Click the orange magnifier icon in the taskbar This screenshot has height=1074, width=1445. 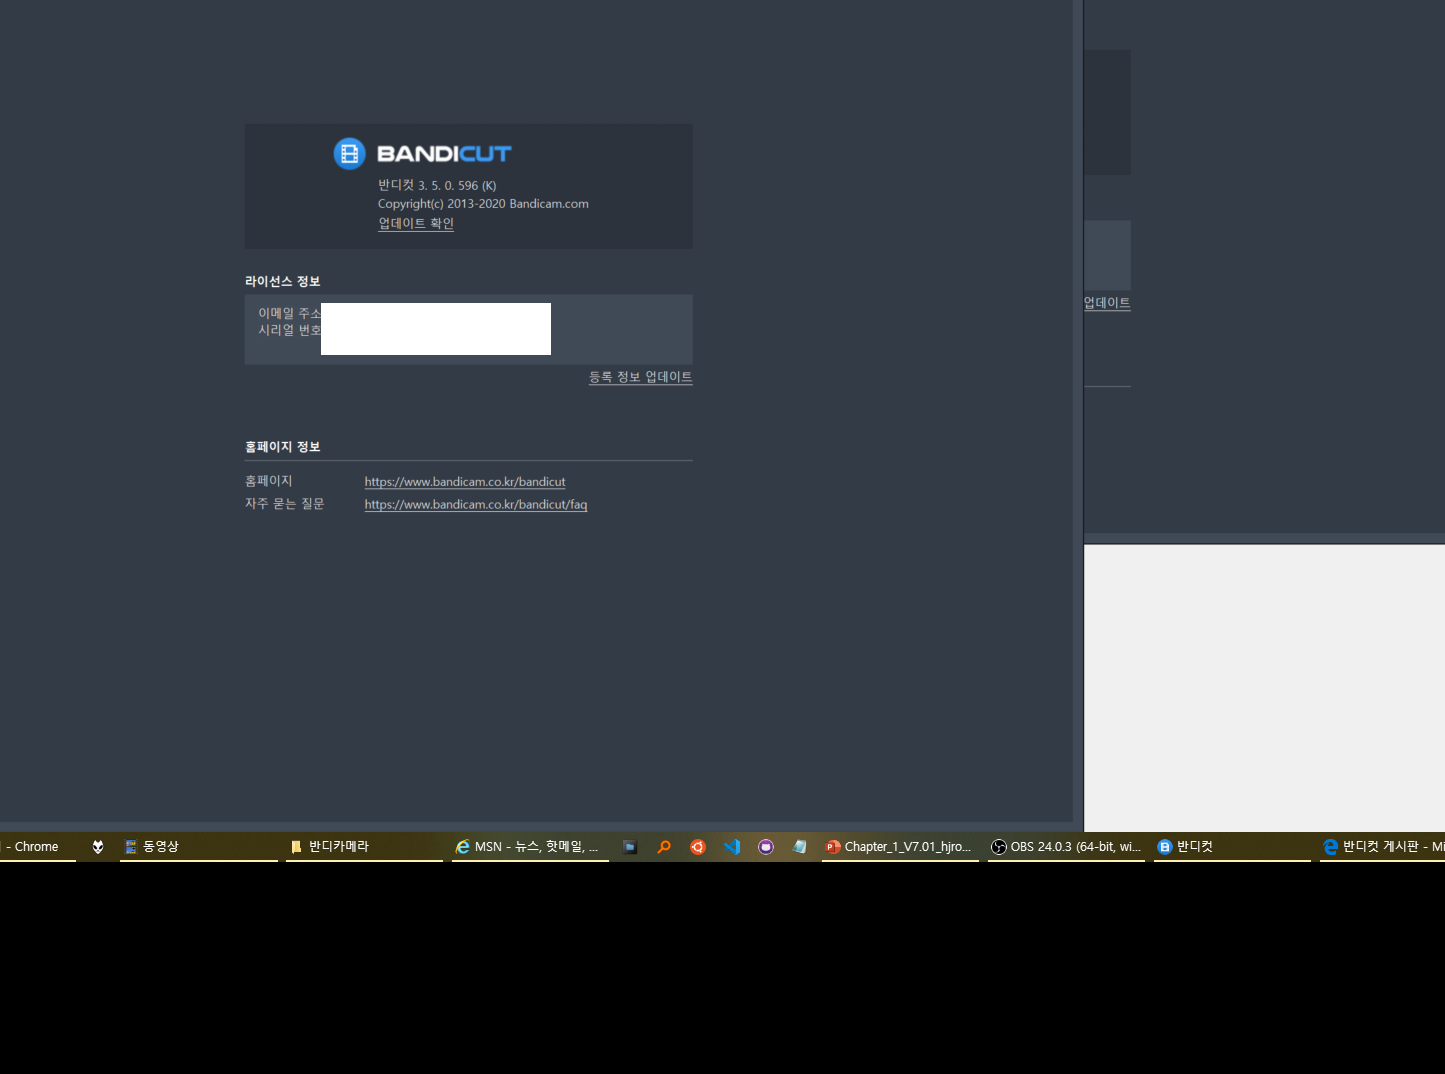point(664,847)
